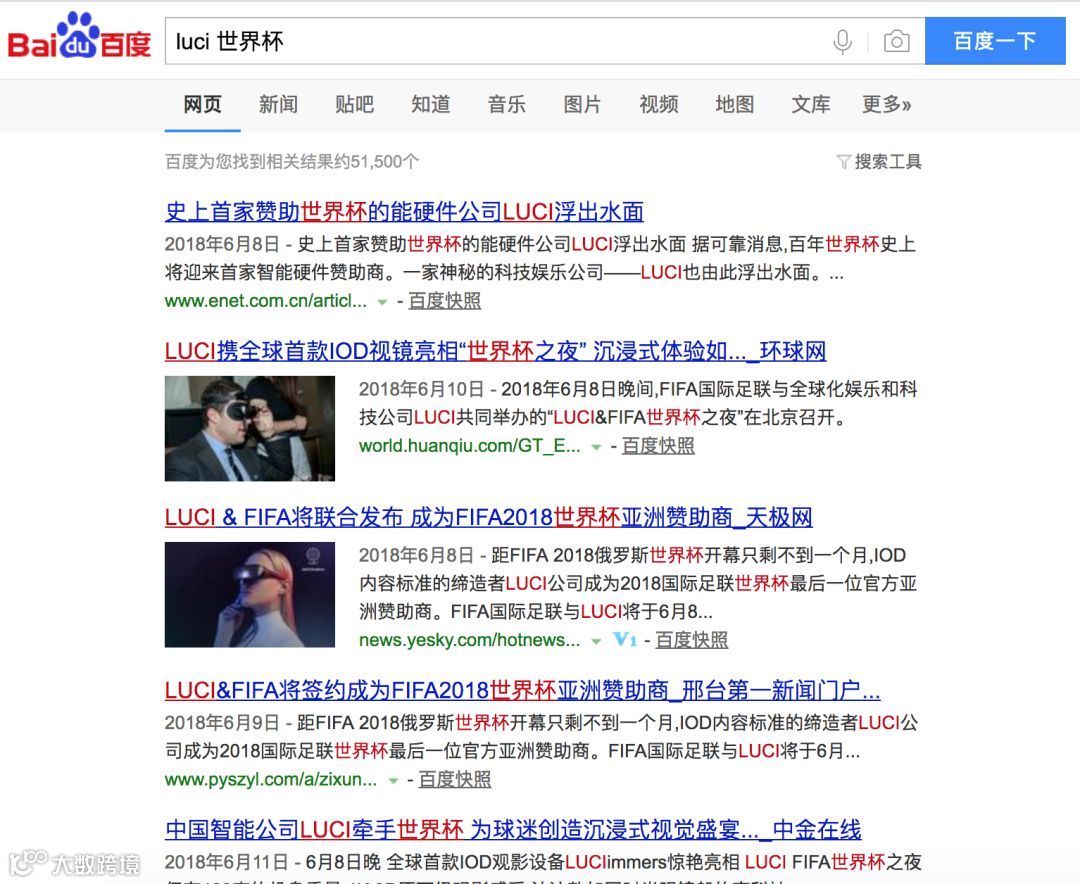This screenshot has width=1080, height=884.
Task: Select the 网页 tab
Action: pyautogui.click(x=202, y=105)
